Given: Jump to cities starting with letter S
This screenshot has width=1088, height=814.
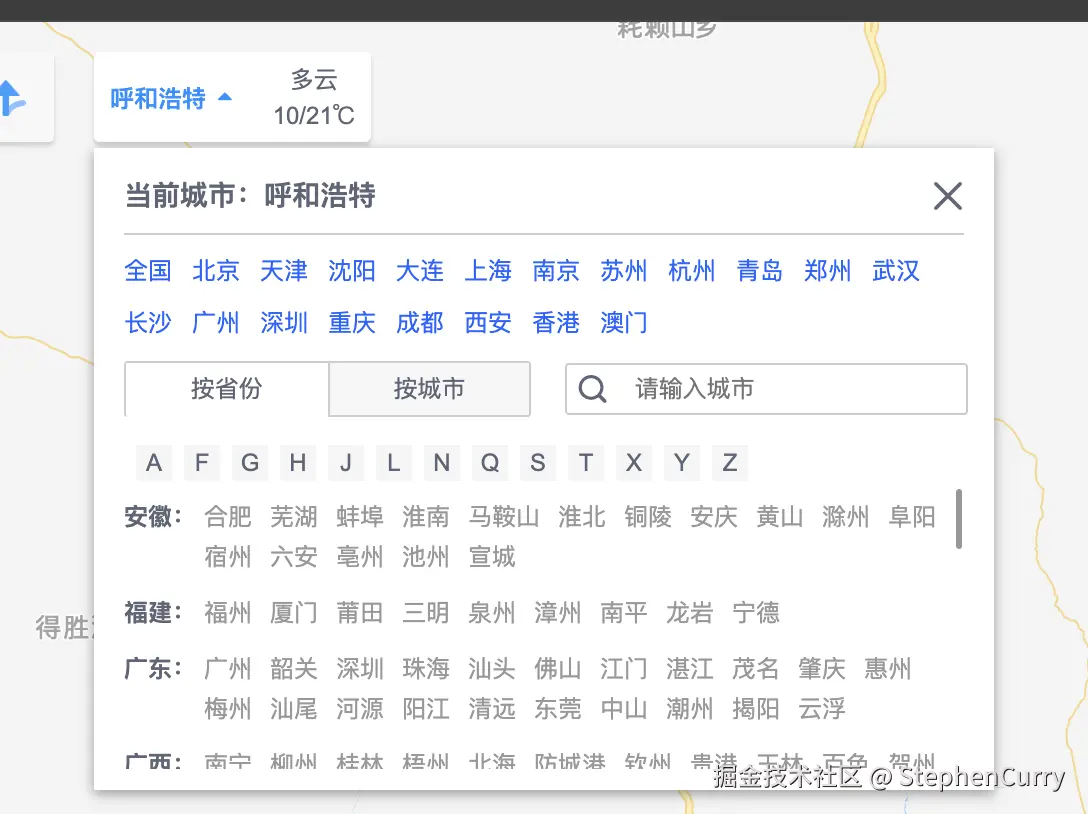Looking at the screenshot, I should (x=537, y=462).
